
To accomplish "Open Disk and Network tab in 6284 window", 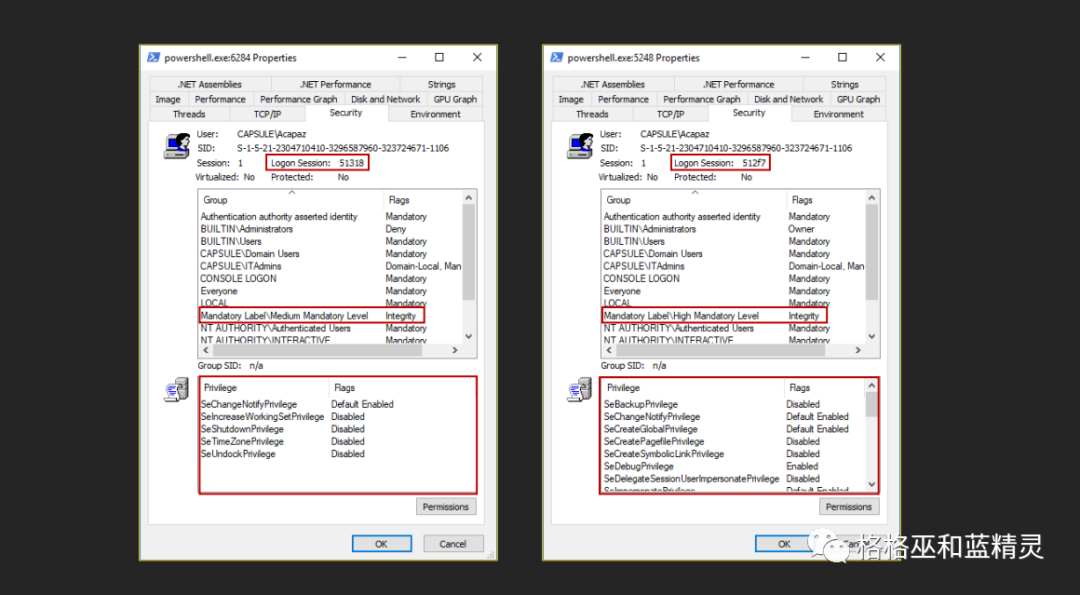I will pos(385,99).
